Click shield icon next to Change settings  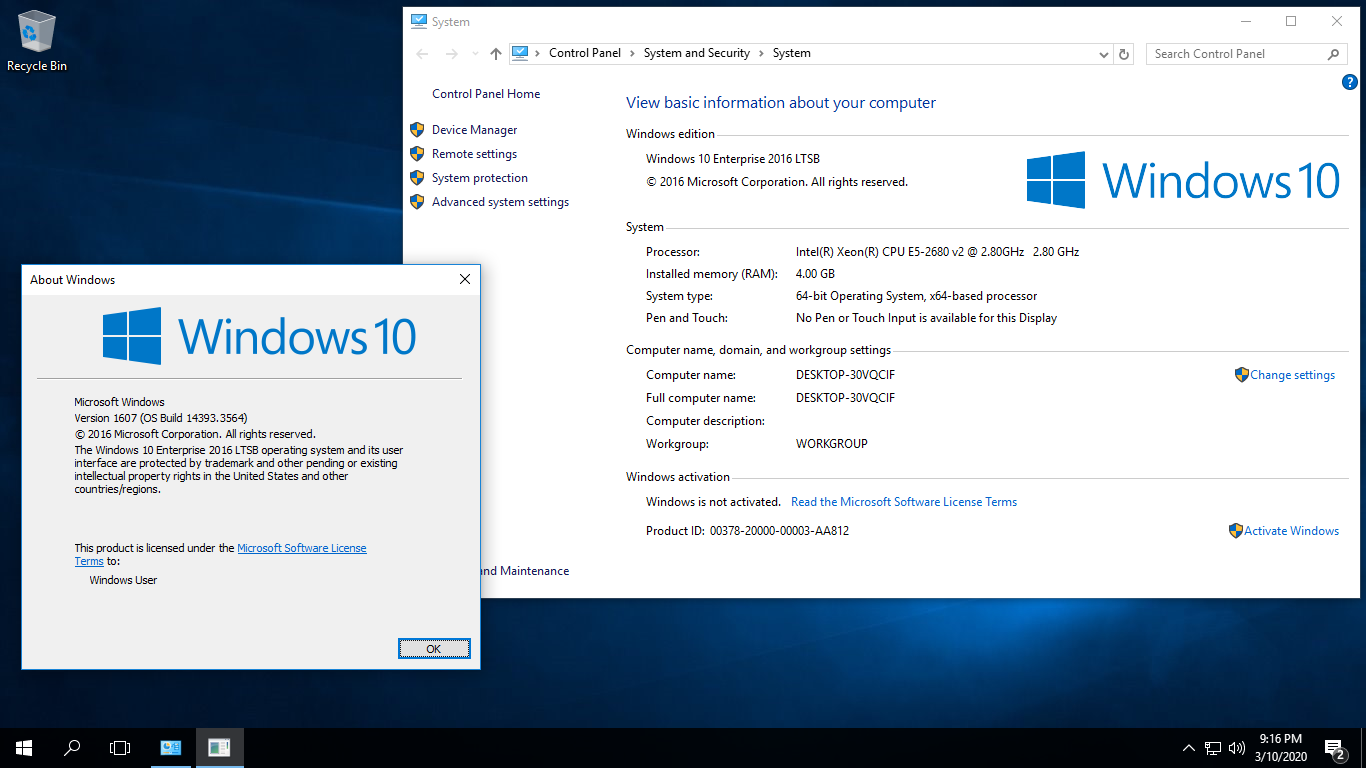1242,375
